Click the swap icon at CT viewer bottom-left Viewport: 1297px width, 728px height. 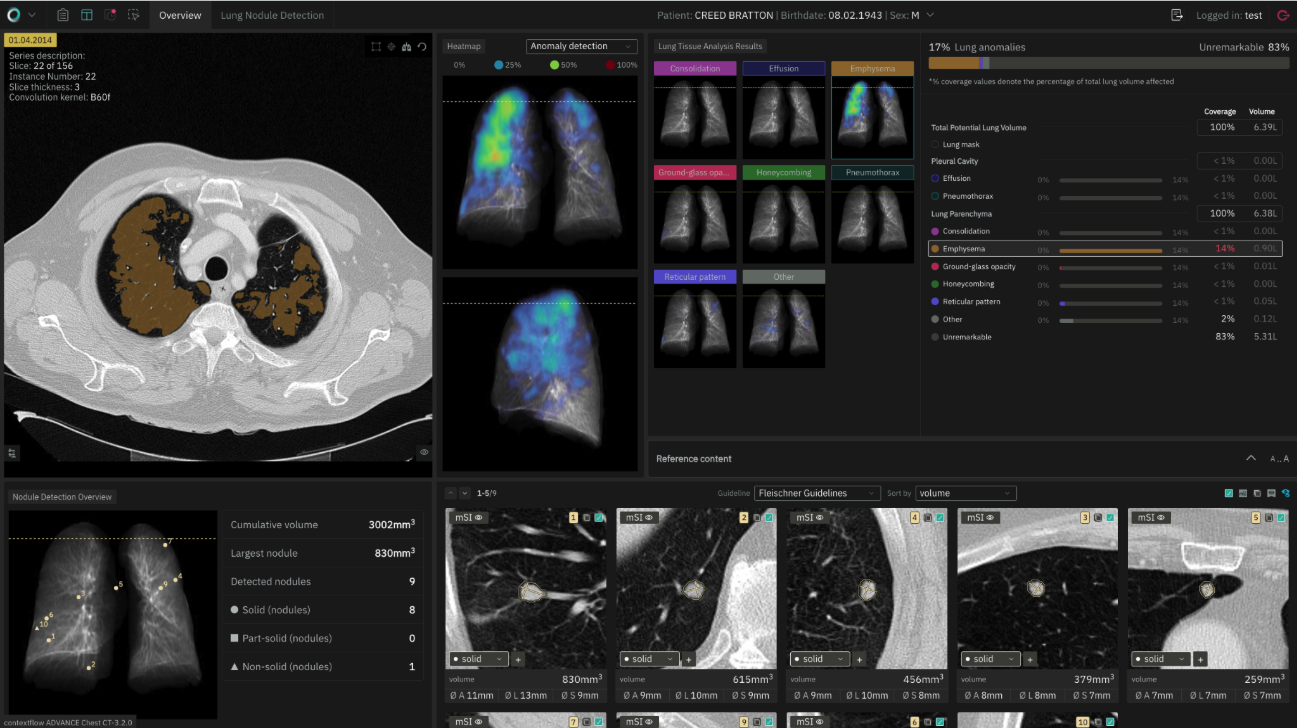pyautogui.click(x=12, y=452)
